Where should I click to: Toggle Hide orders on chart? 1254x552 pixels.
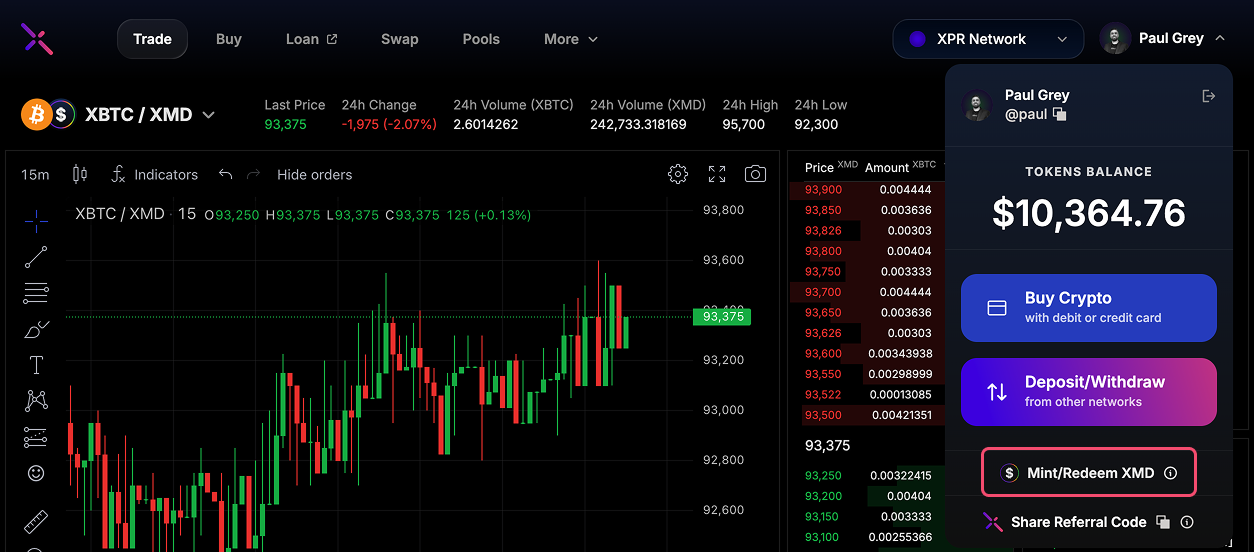pos(314,174)
